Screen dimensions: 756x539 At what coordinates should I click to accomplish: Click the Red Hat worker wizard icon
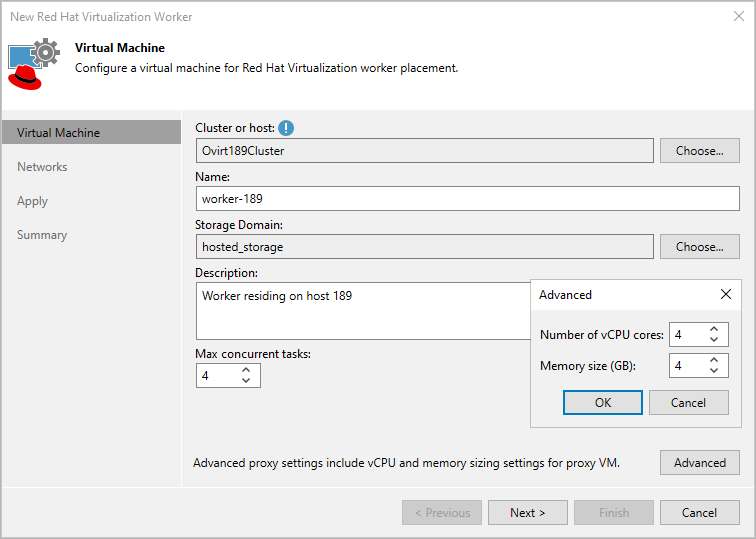click(x=34, y=64)
